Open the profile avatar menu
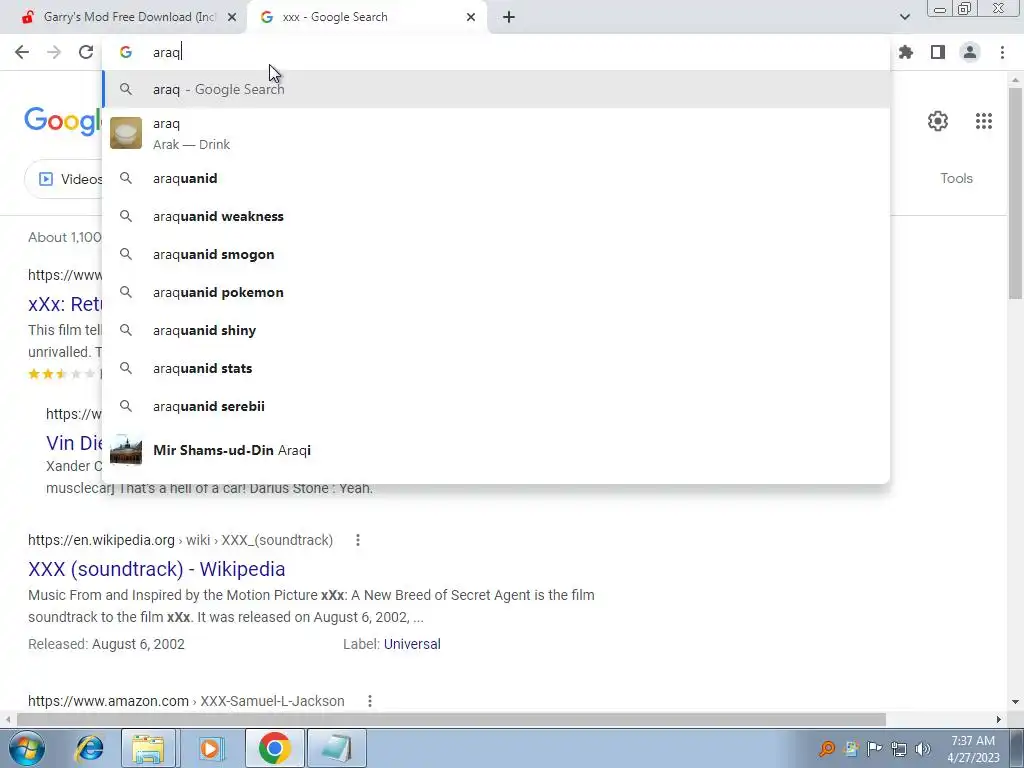This screenshot has height=768, width=1024. pos(970,52)
